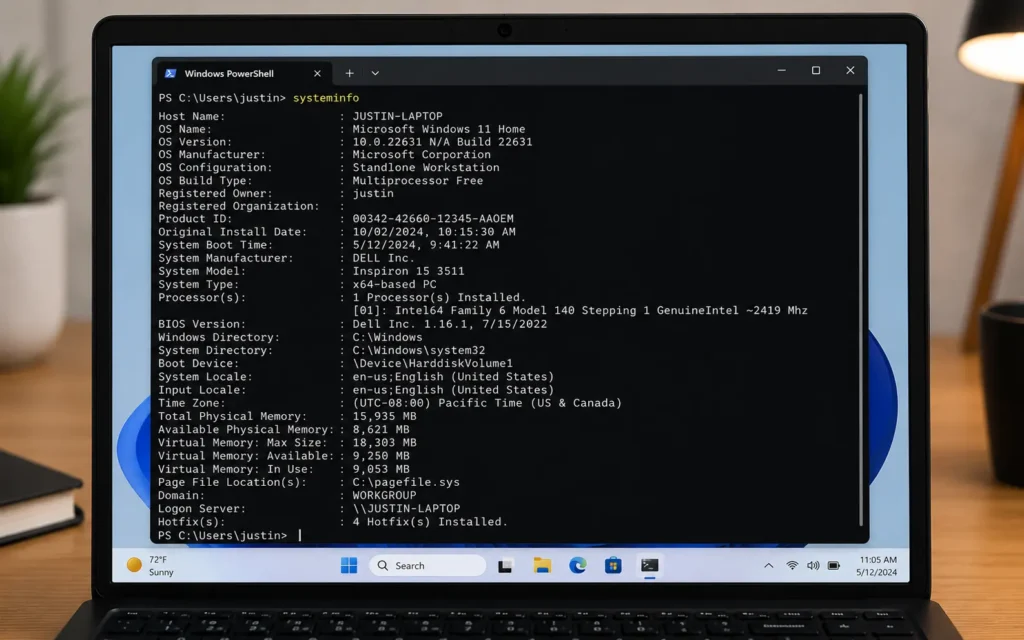Screen dimensions: 1024x640
Task: Click Inspiron 15 3511 model text
Action: 408,271
